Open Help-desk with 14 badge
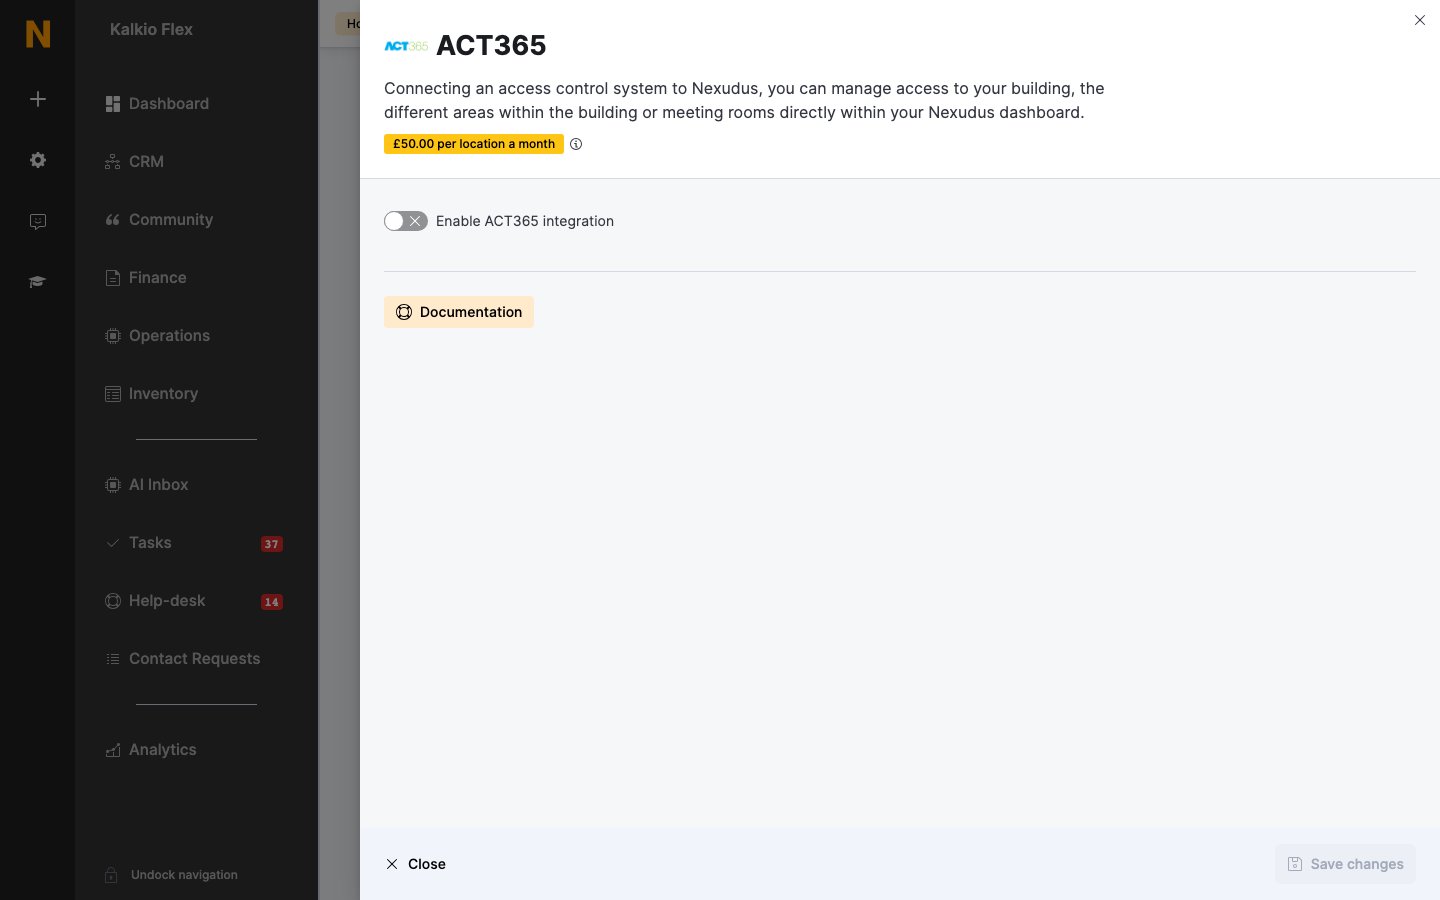 pyautogui.click(x=194, y=601)
